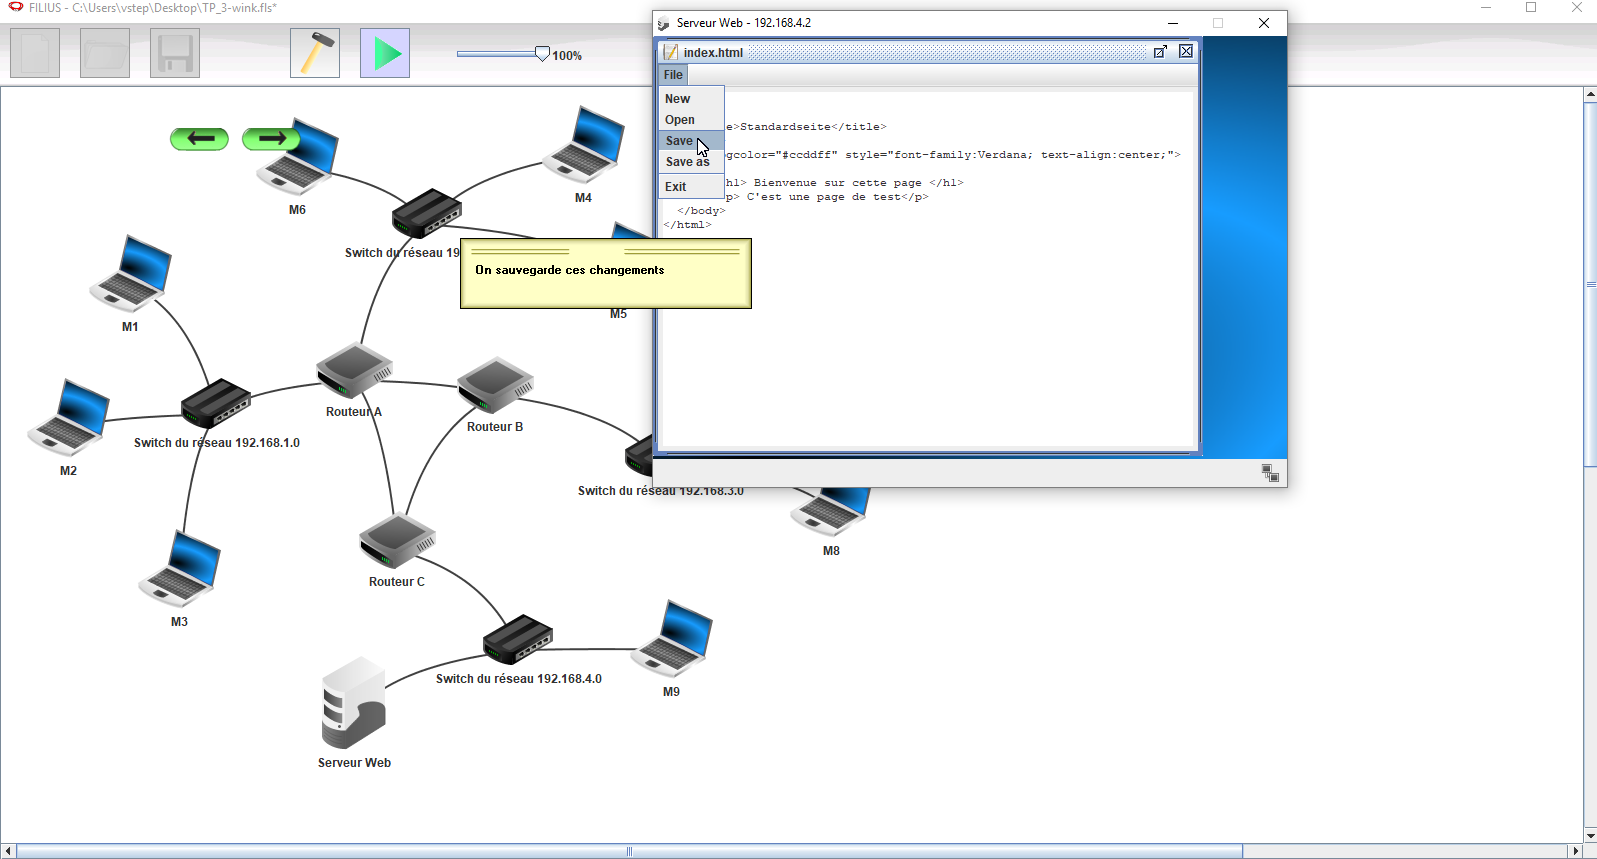Click the '</html>' line in the editor

[688, 225]
